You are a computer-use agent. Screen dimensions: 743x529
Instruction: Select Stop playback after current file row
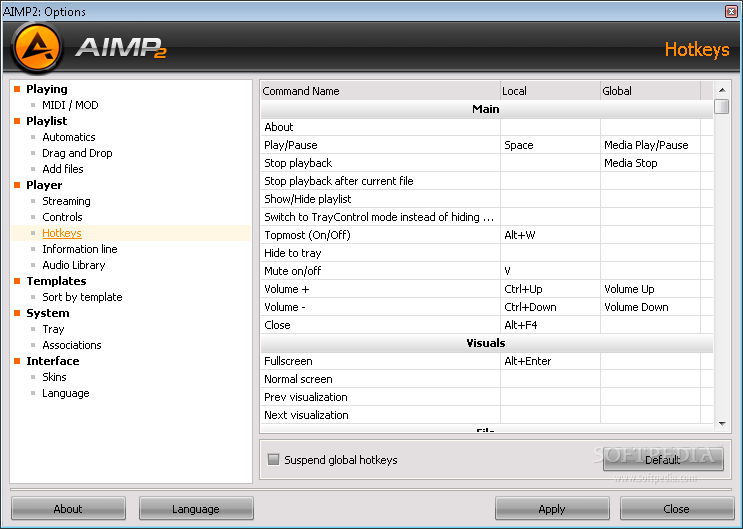pyautogui.click(x=487, y=181)
